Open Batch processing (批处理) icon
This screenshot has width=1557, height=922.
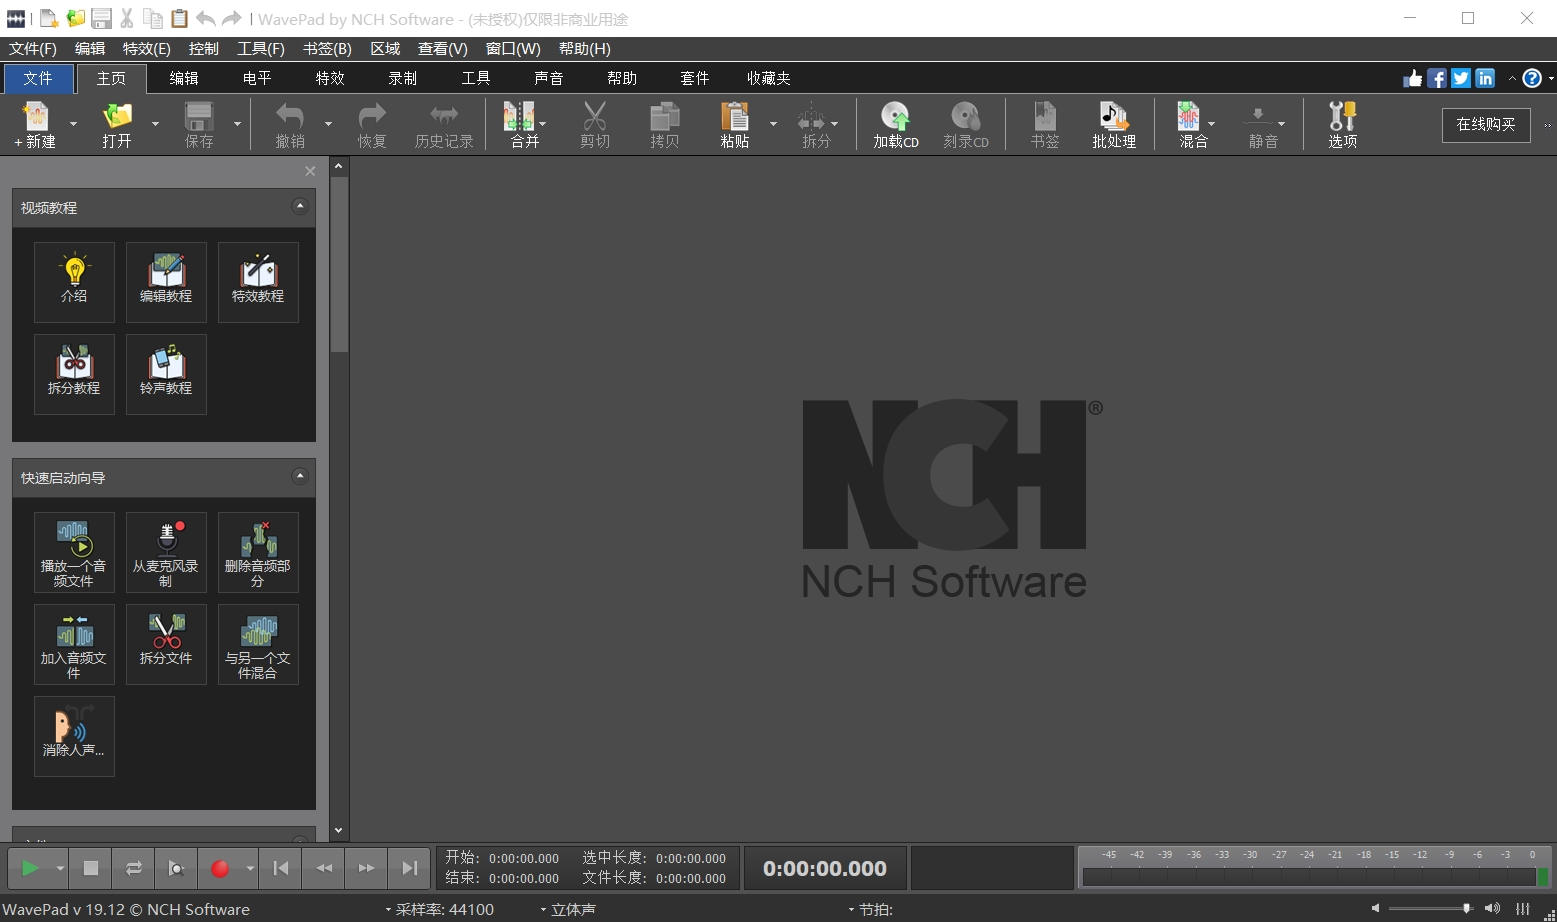(x=1114, y=124)
